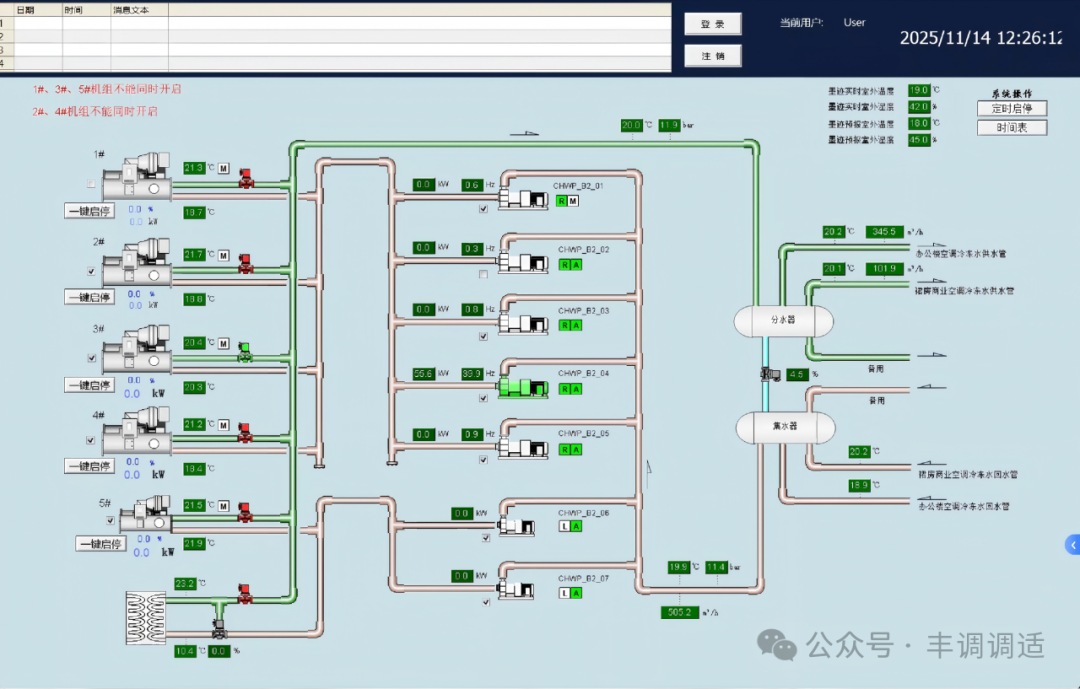The width and height of the screenshot is (1080, 689).
Task: Click the 日期 column header in alarm table
Action: click(38, 10)
